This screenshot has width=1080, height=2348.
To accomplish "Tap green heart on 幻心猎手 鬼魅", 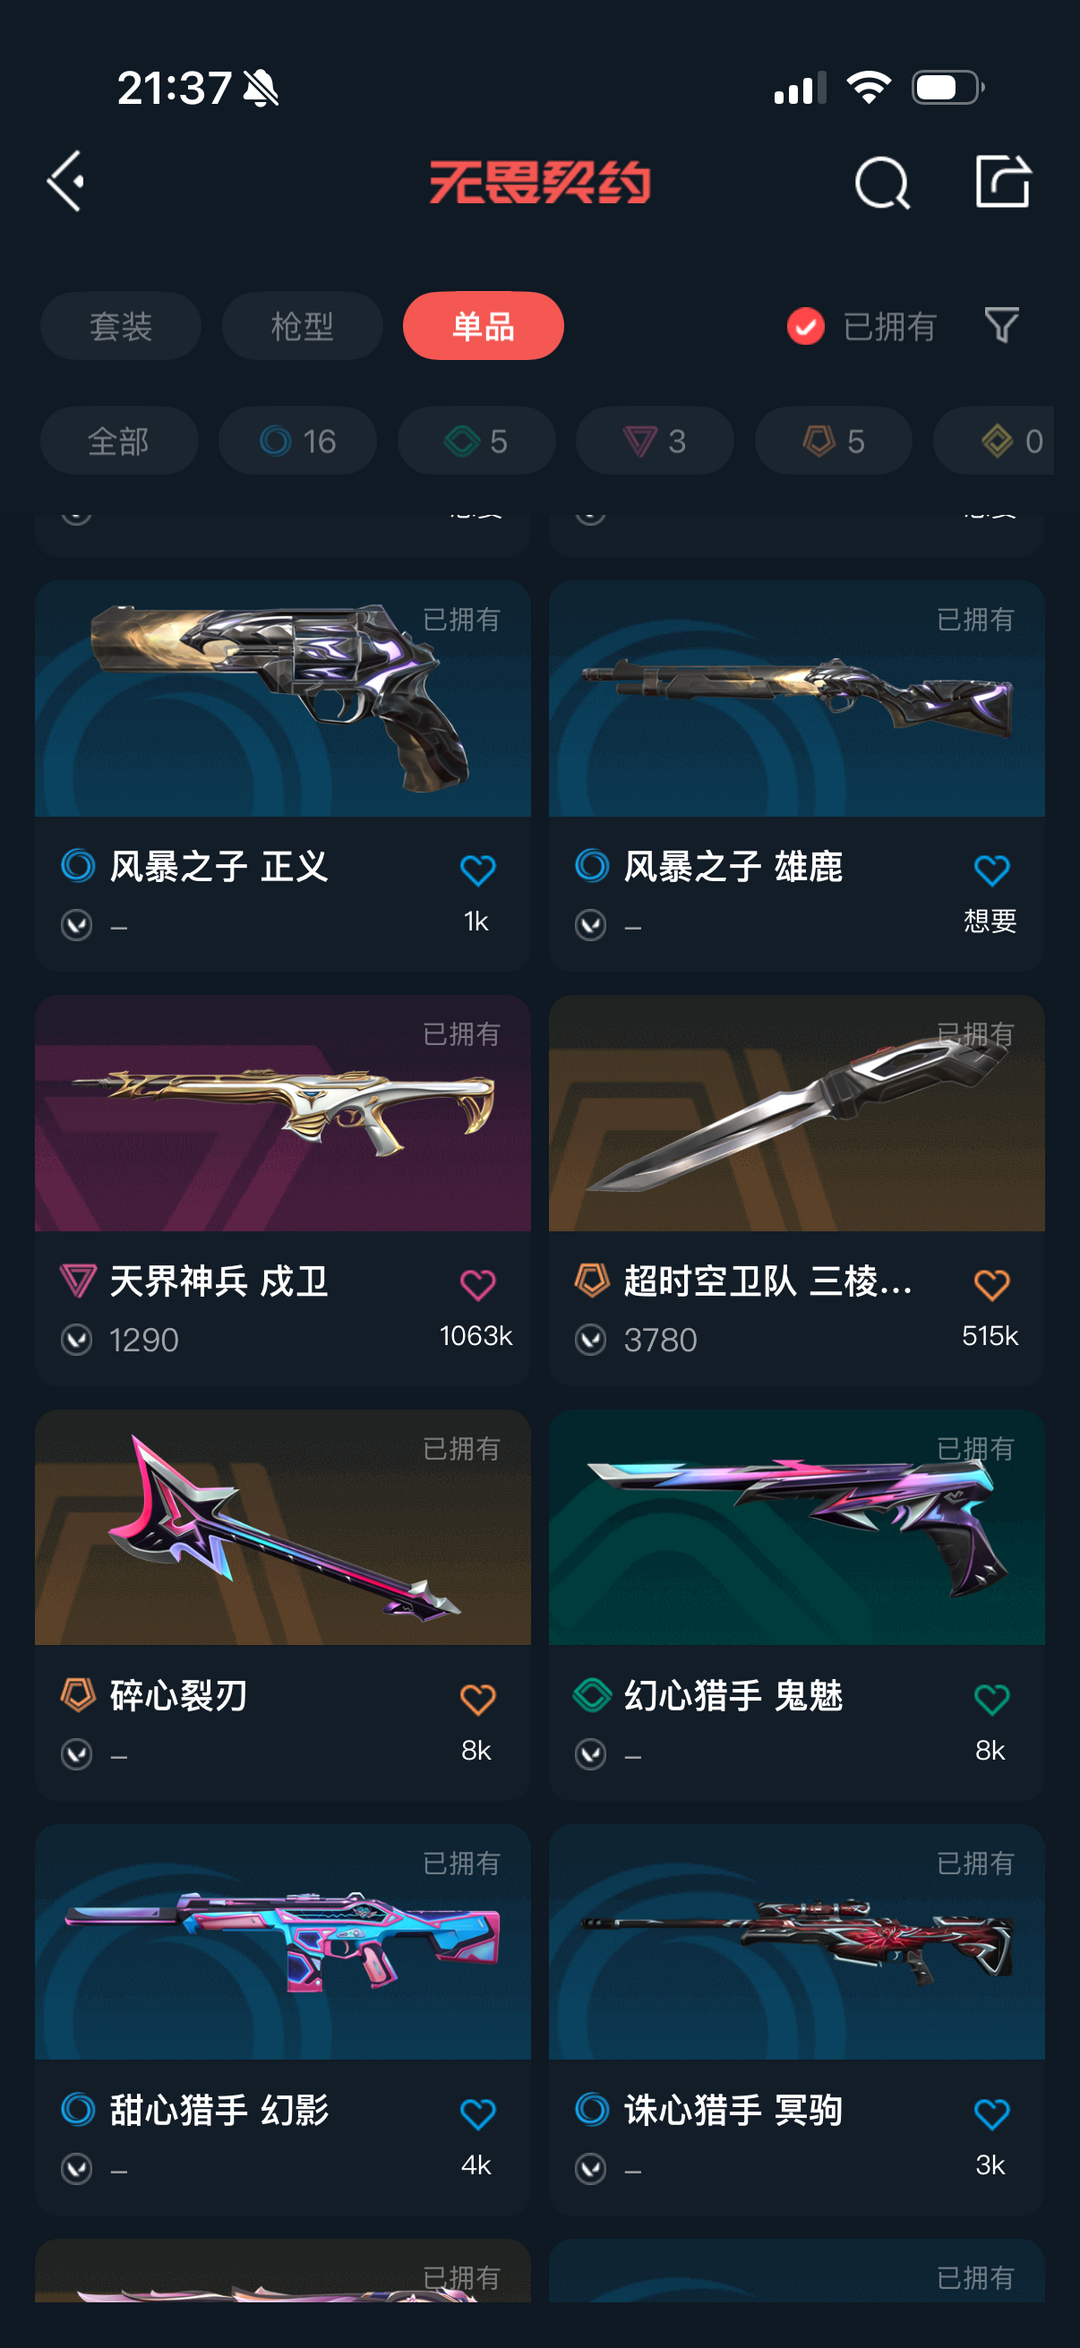I will (x=992, y=1699).
